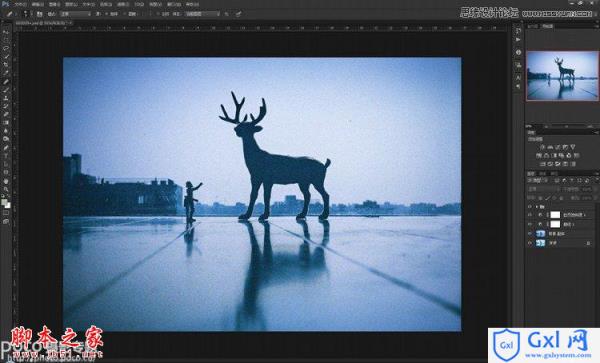Select the Brush tool in the toolbar
The image size is (600, 363).
(x=6, y=90)
